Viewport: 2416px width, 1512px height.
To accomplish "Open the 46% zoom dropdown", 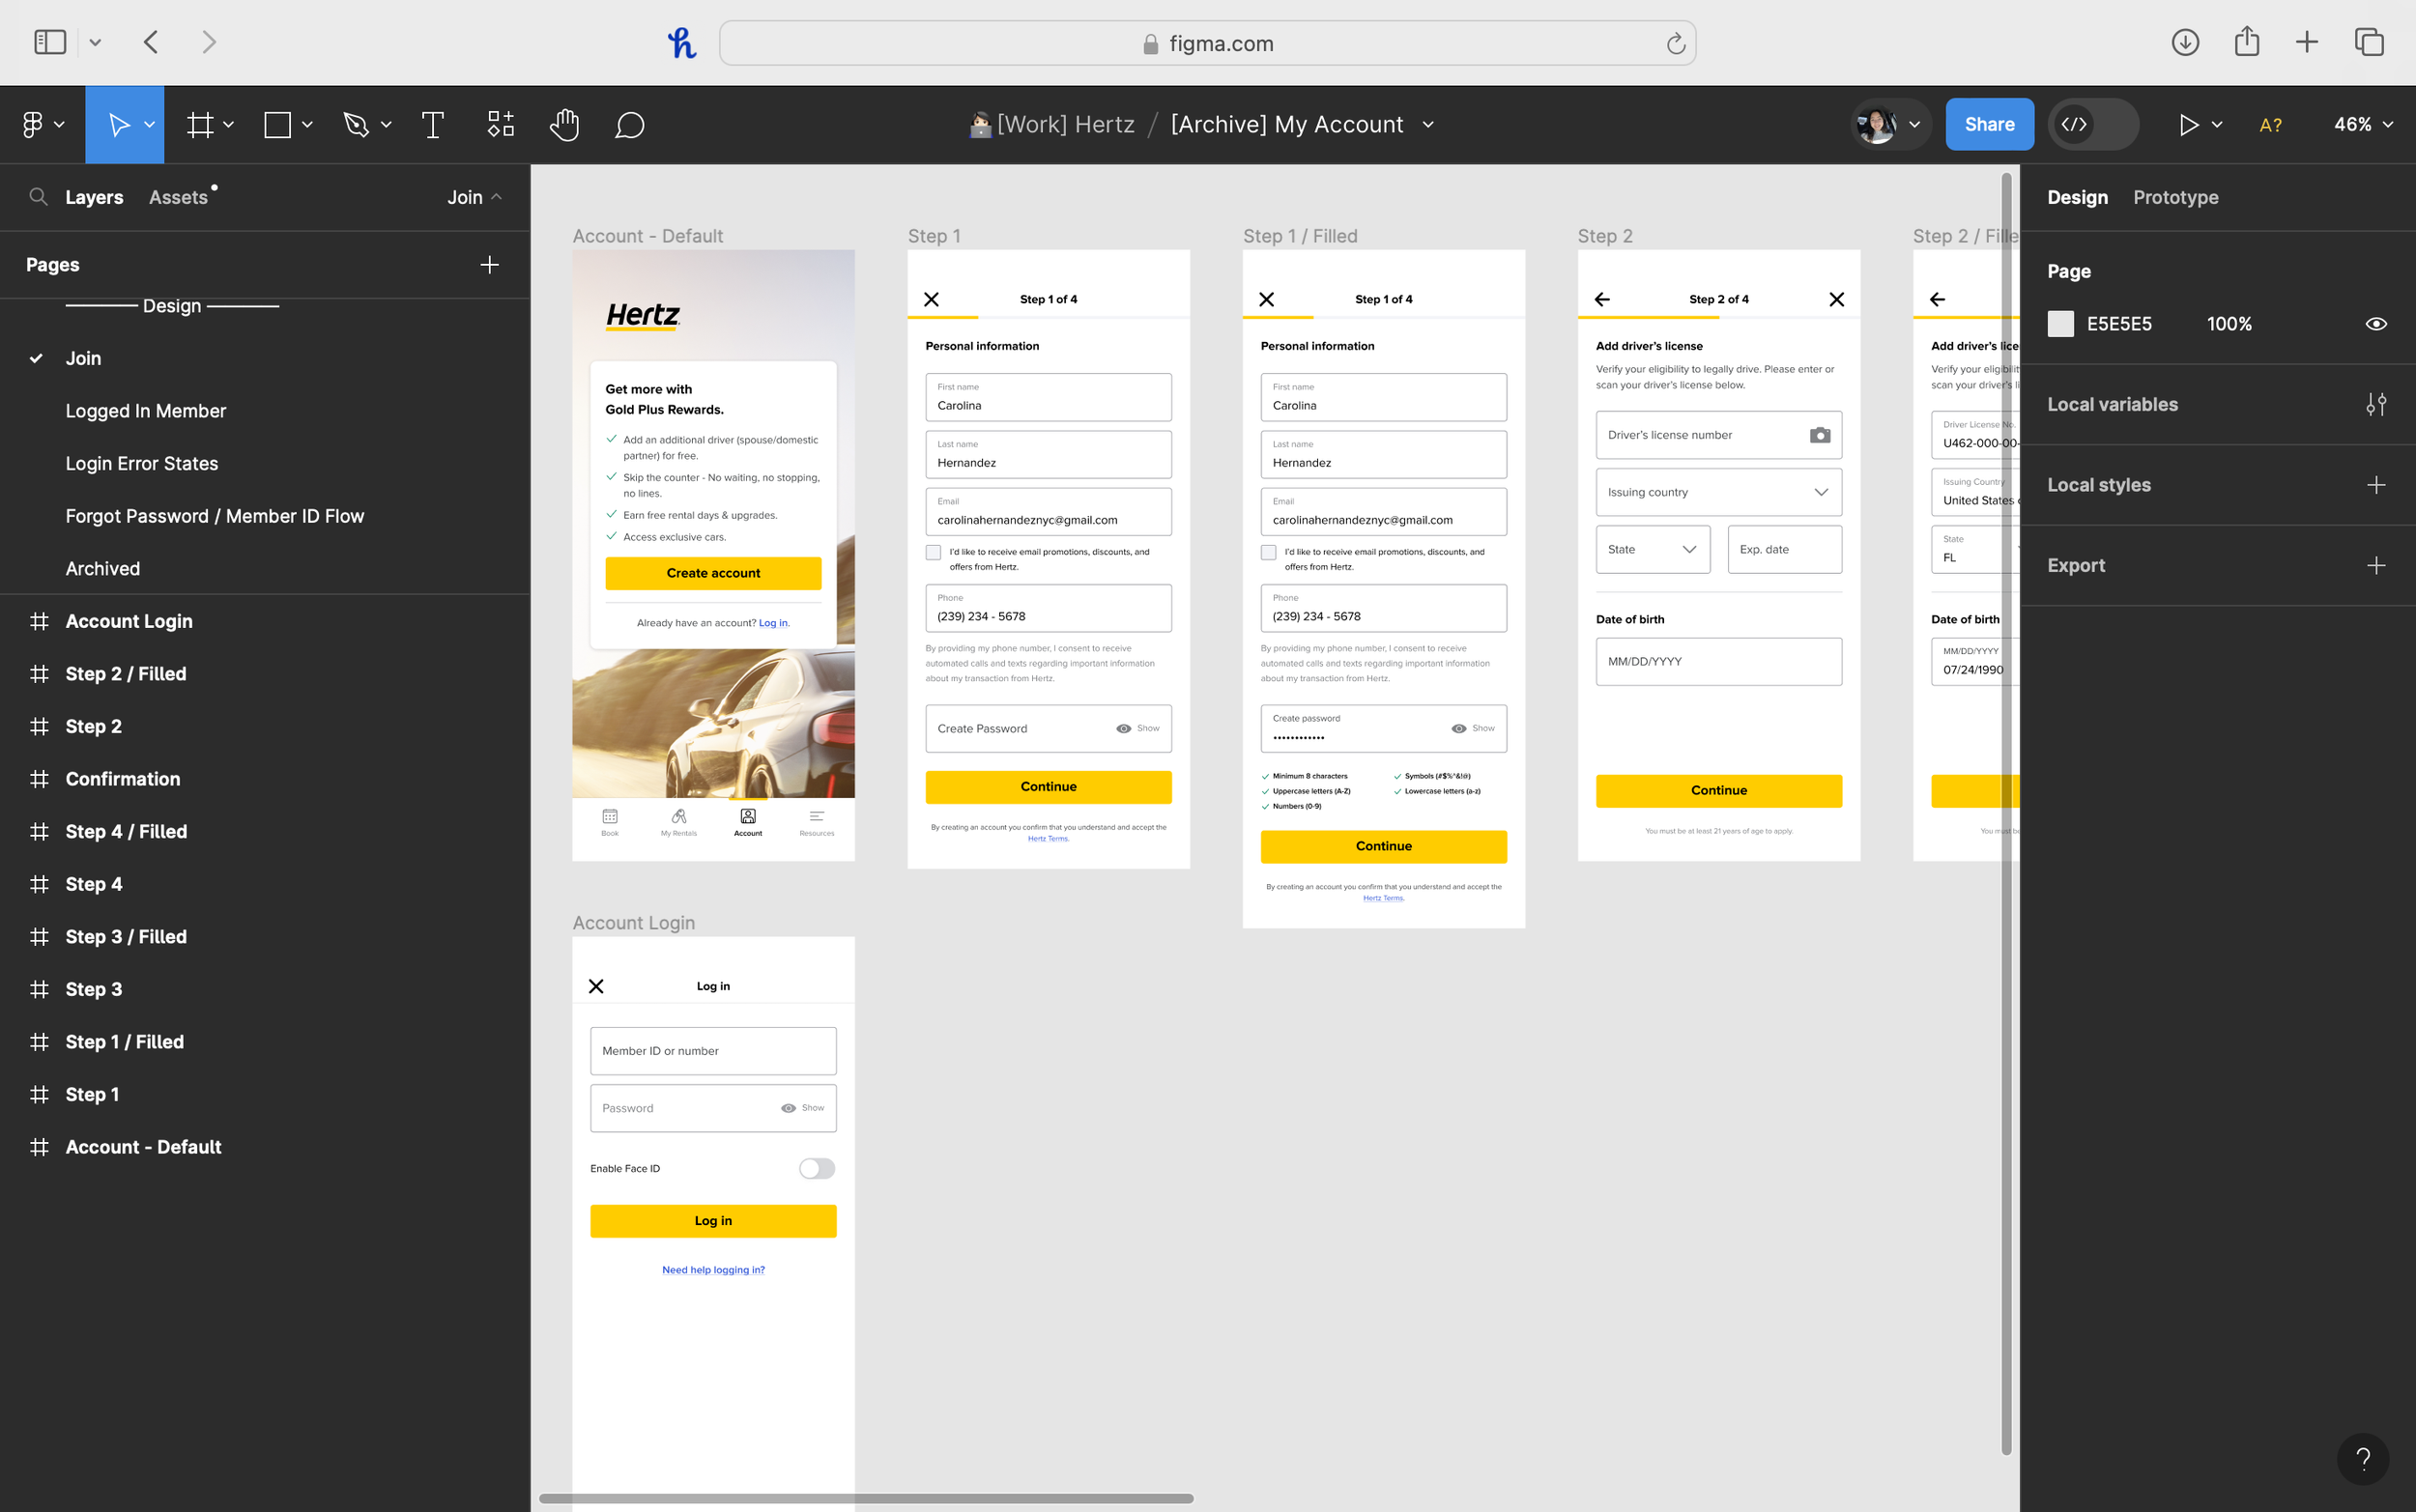I will pos(2363,125).
